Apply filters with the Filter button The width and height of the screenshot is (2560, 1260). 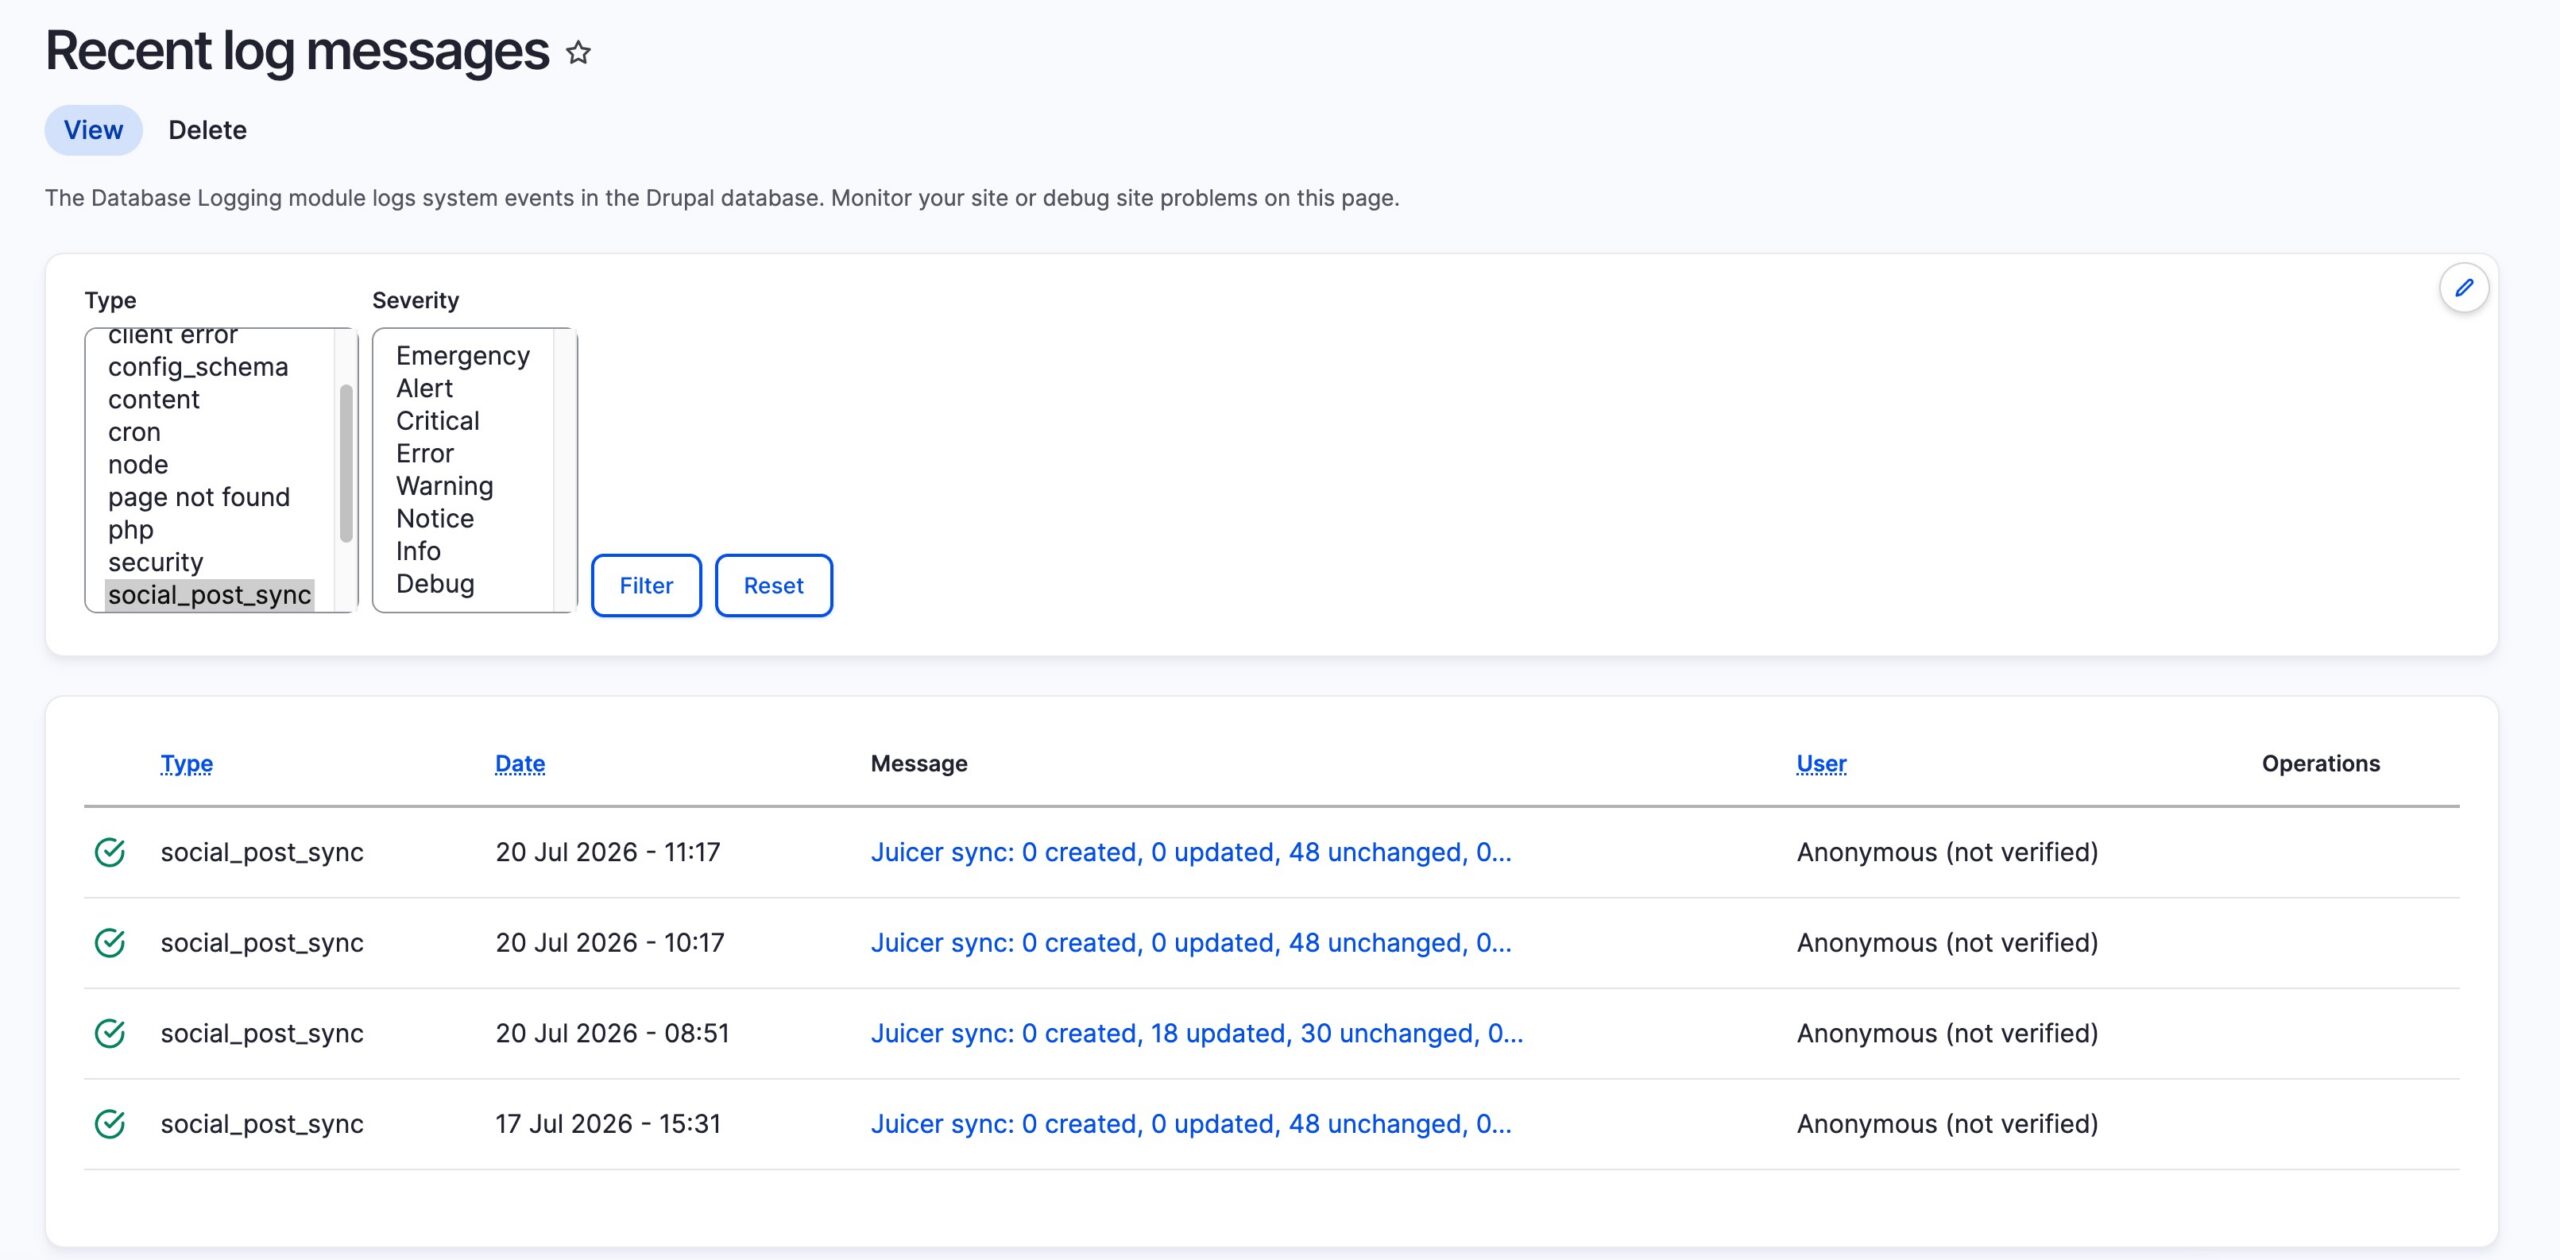coord(646,585)
